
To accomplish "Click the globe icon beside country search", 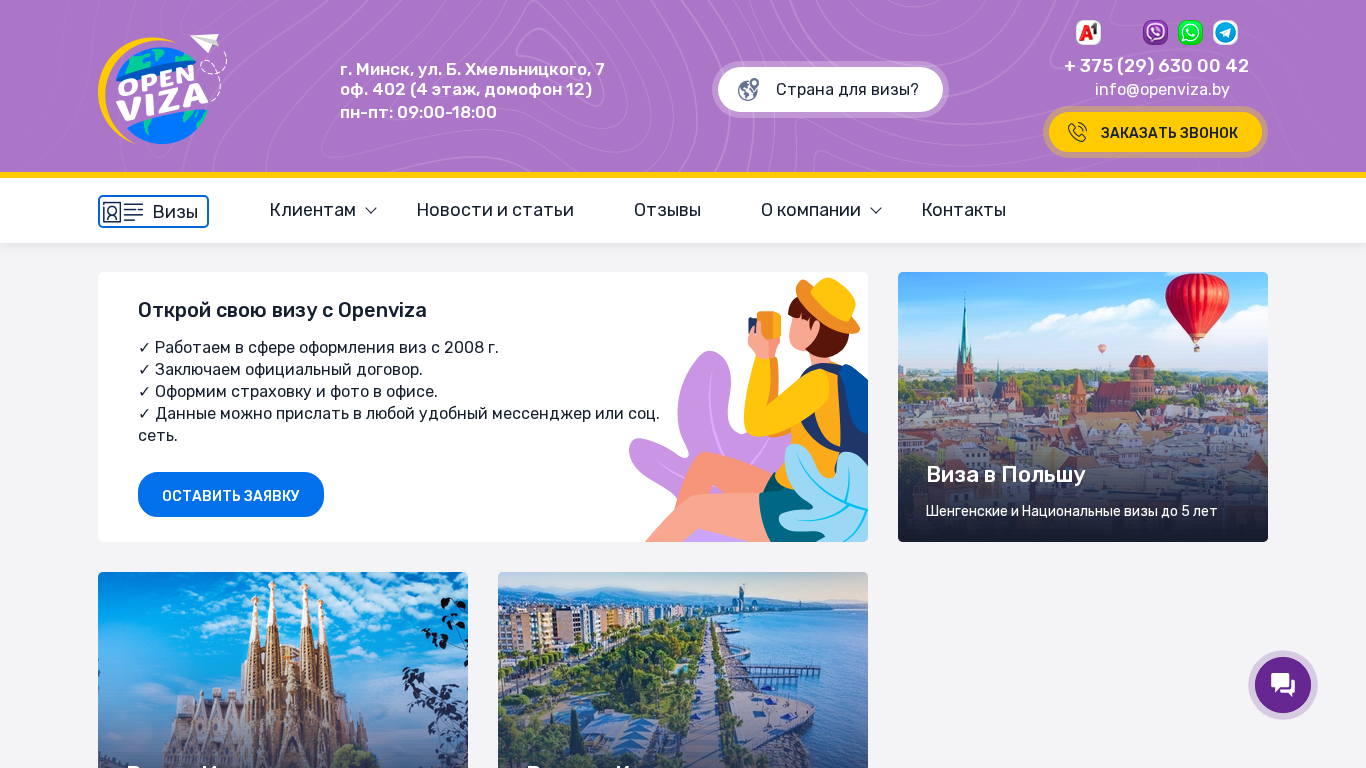I will pos(748,90).
